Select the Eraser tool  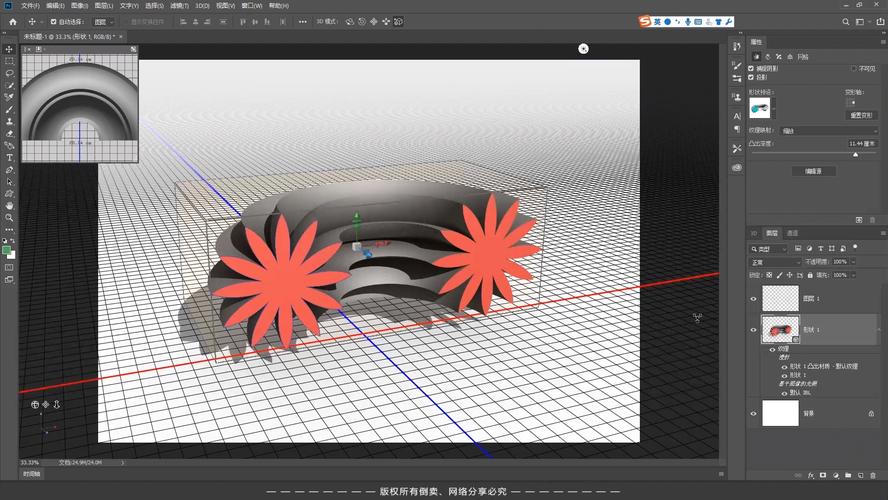(10, 133)
